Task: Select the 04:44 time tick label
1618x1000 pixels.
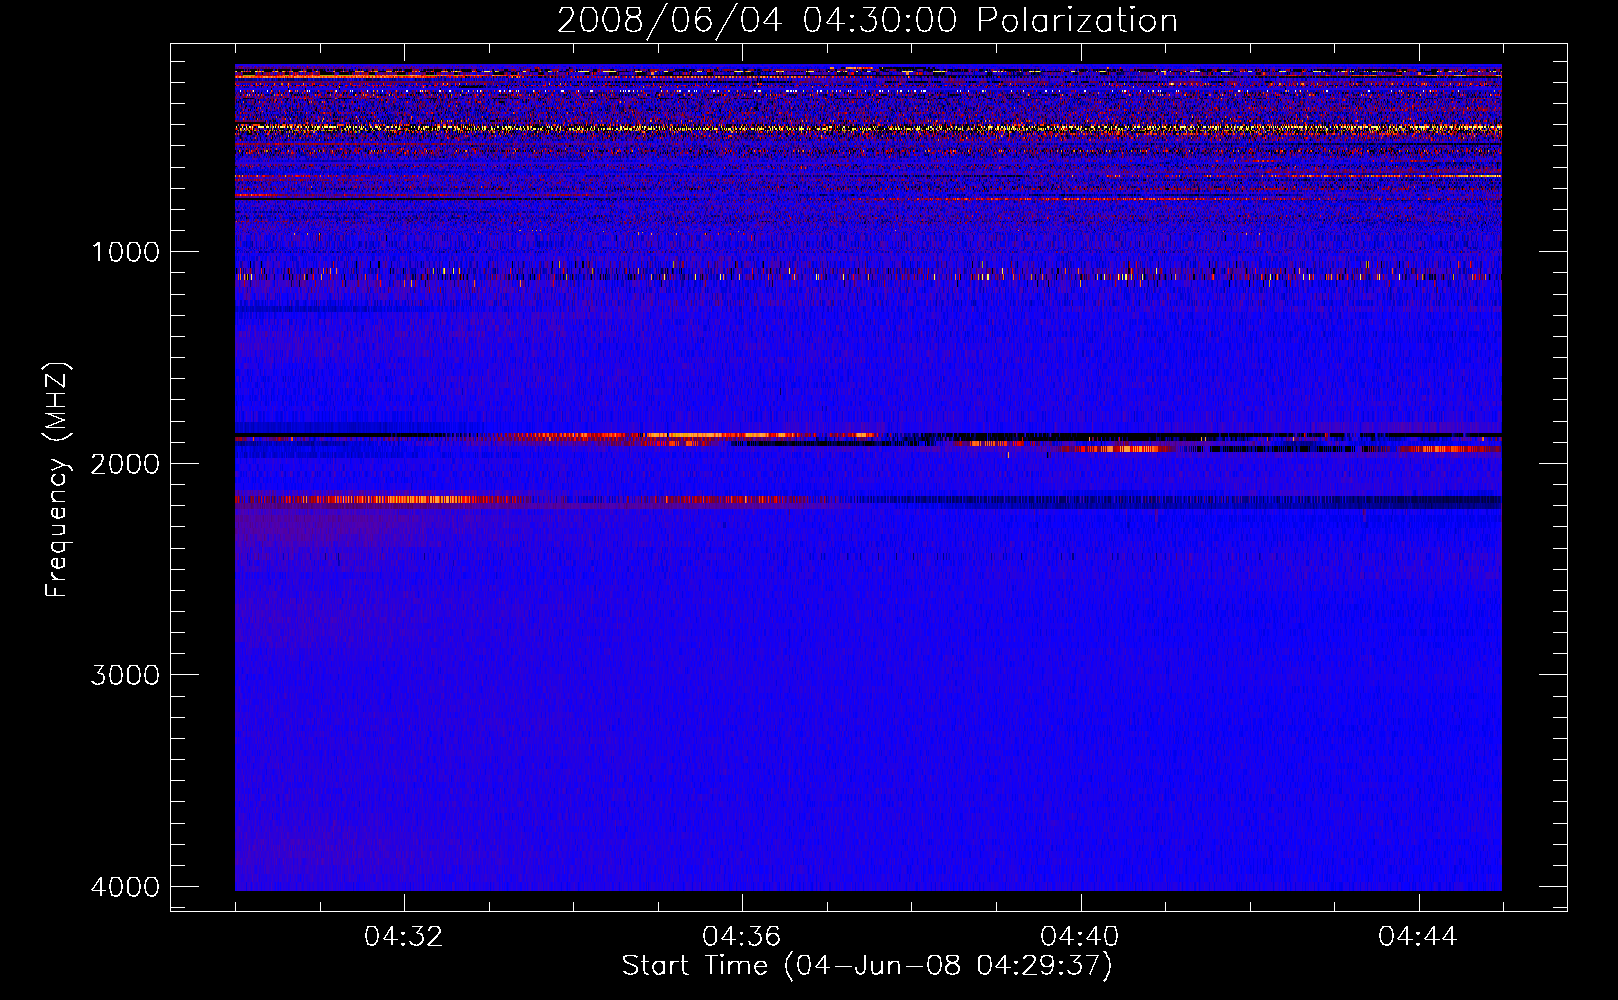Action: click(x=1418, y=937)
